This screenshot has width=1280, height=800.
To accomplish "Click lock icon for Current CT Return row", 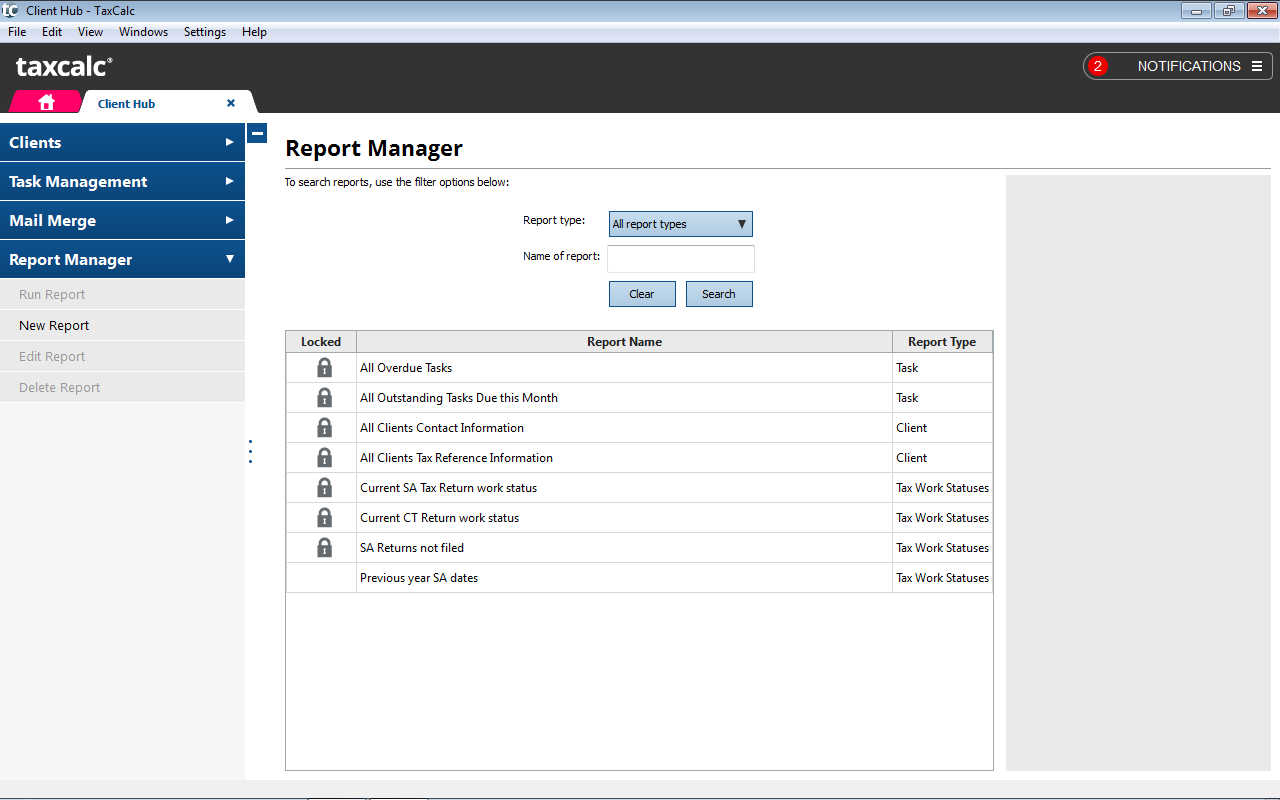I will coord(324,517).
